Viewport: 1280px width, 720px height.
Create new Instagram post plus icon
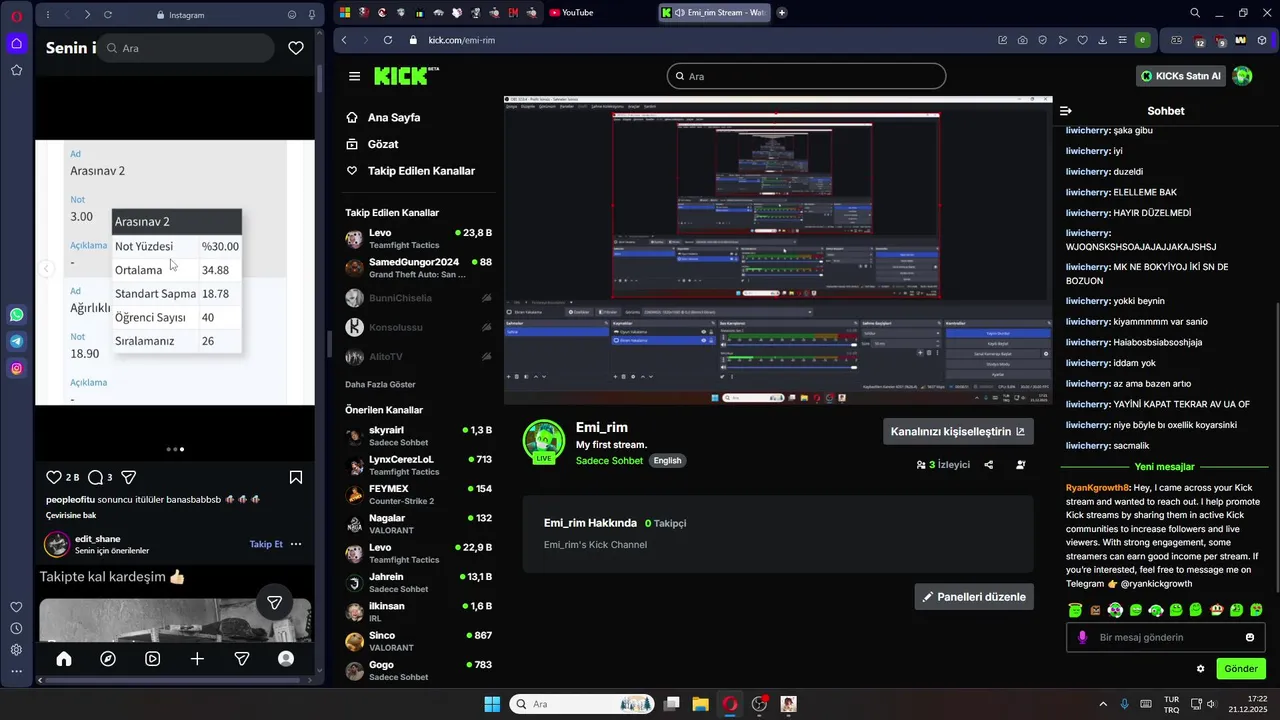click(197, 659)
